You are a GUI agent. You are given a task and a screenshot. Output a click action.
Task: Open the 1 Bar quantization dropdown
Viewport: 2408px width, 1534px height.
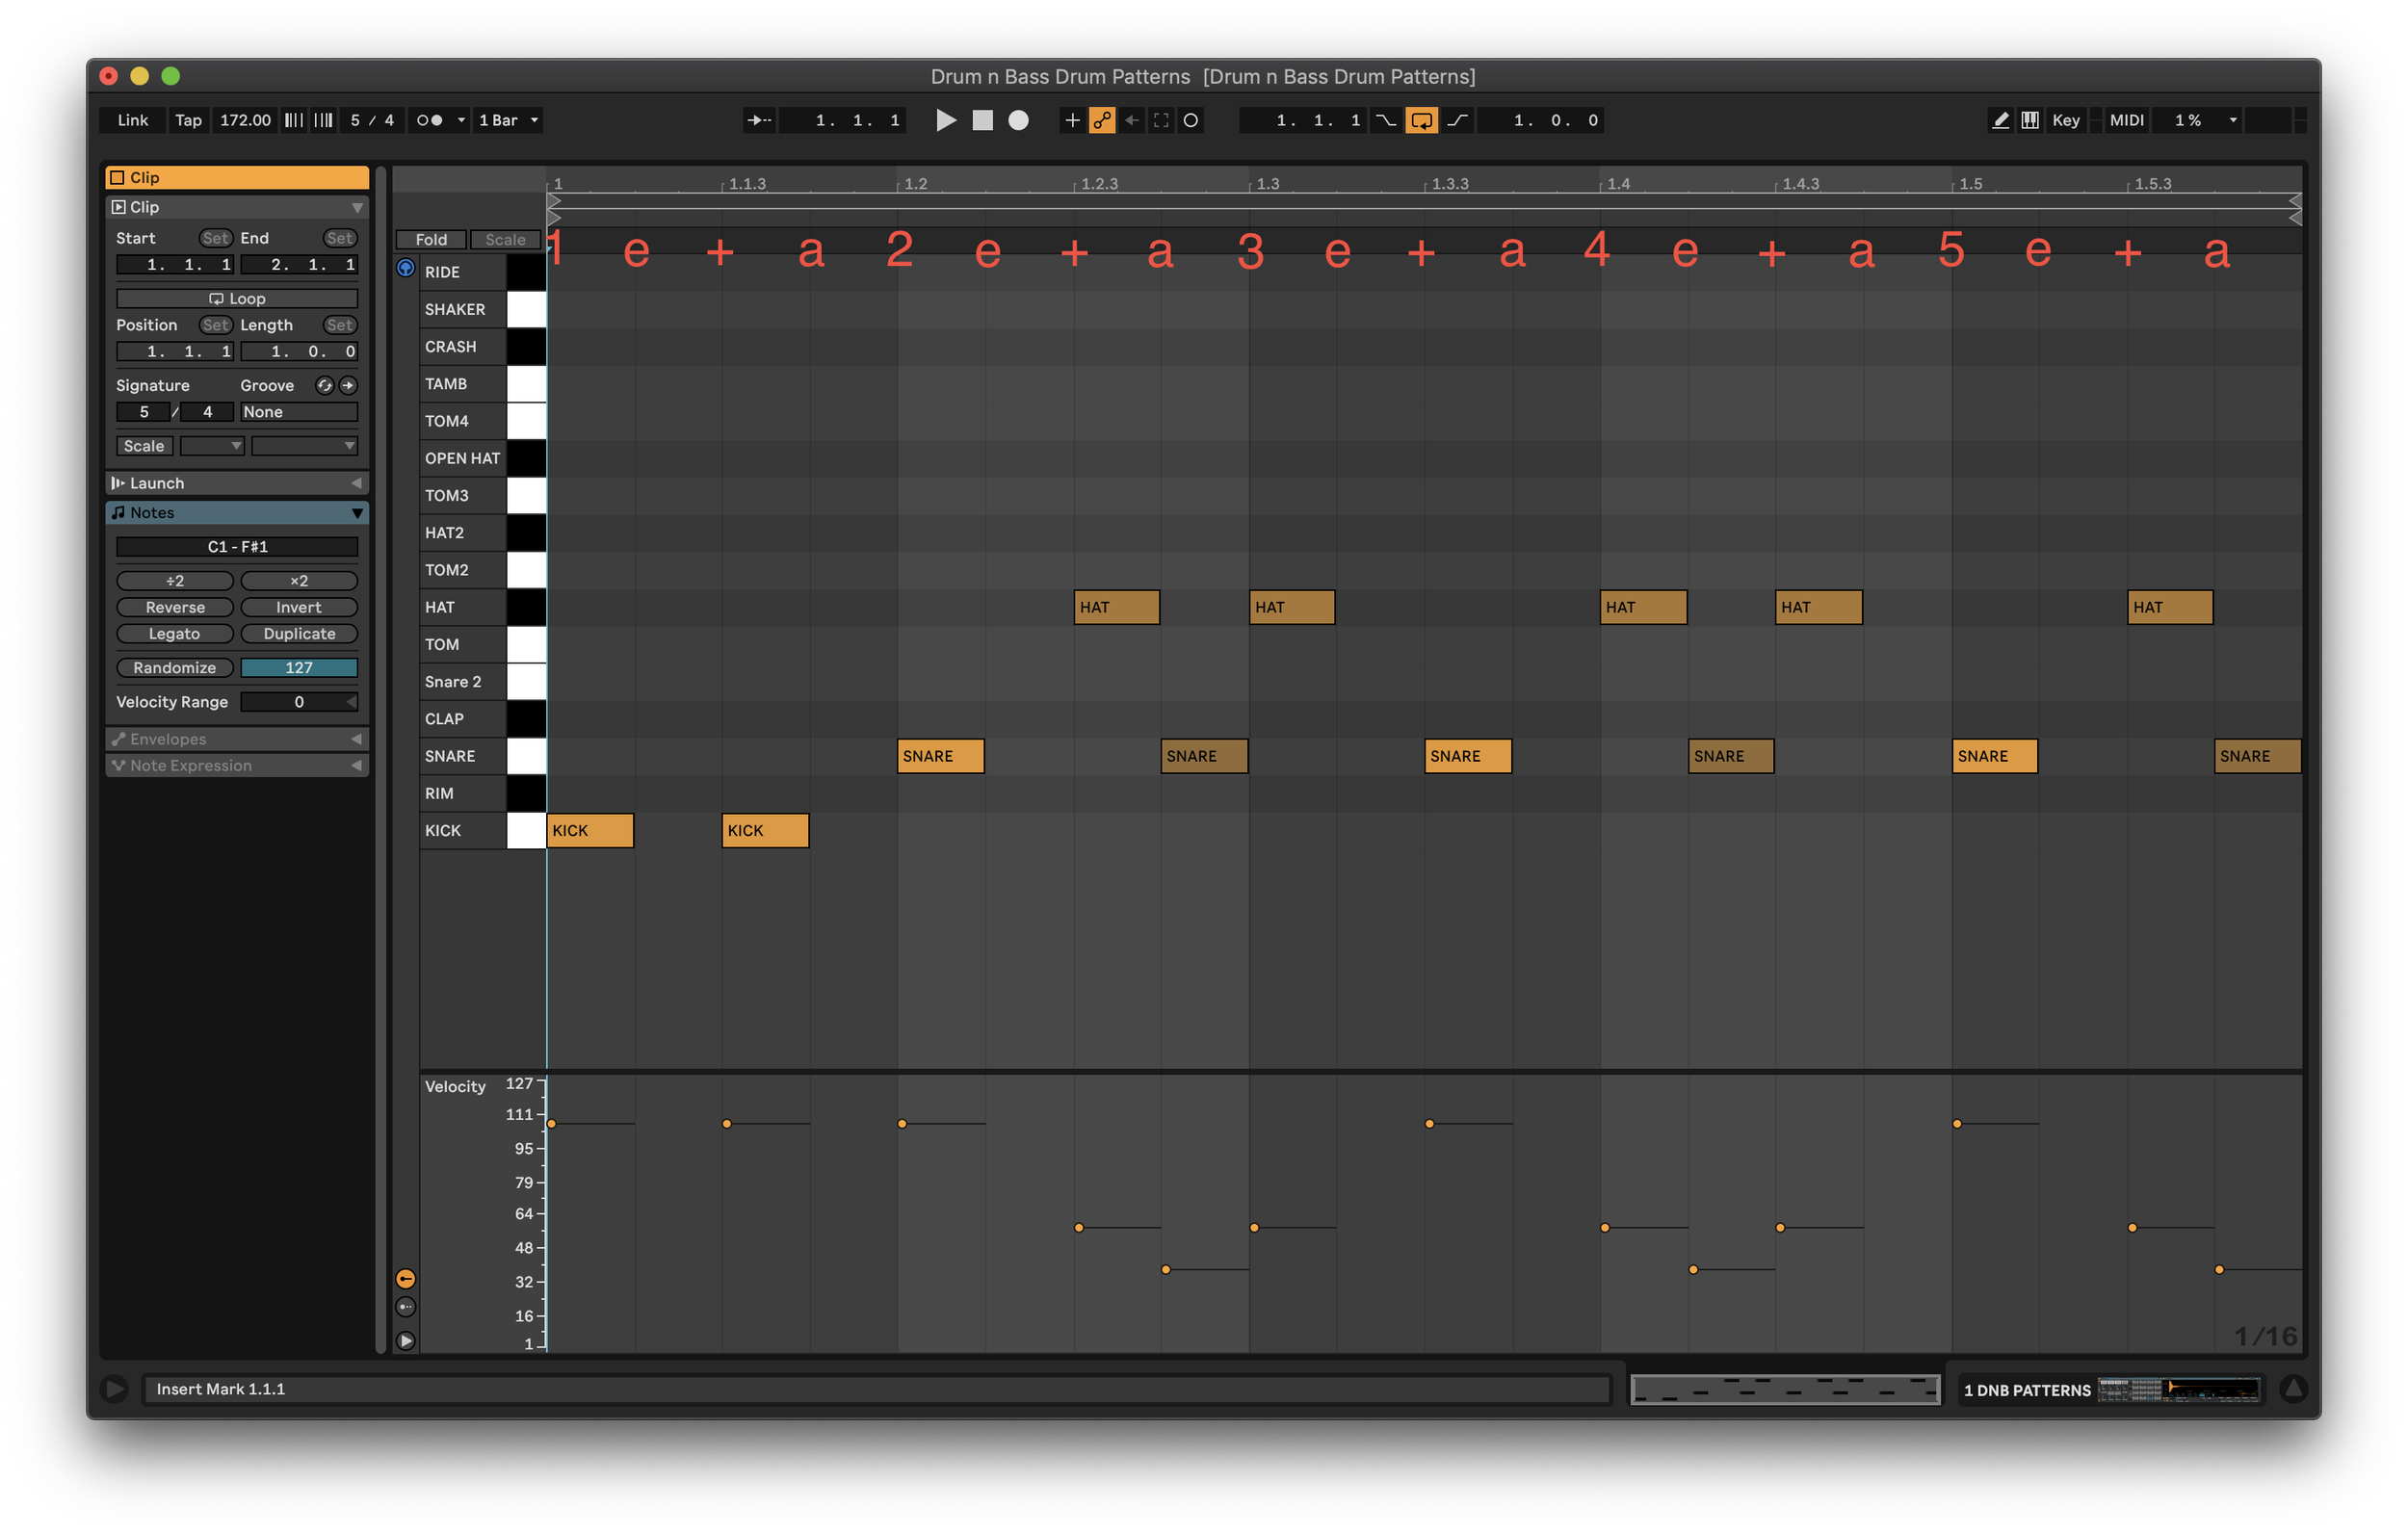508,120
